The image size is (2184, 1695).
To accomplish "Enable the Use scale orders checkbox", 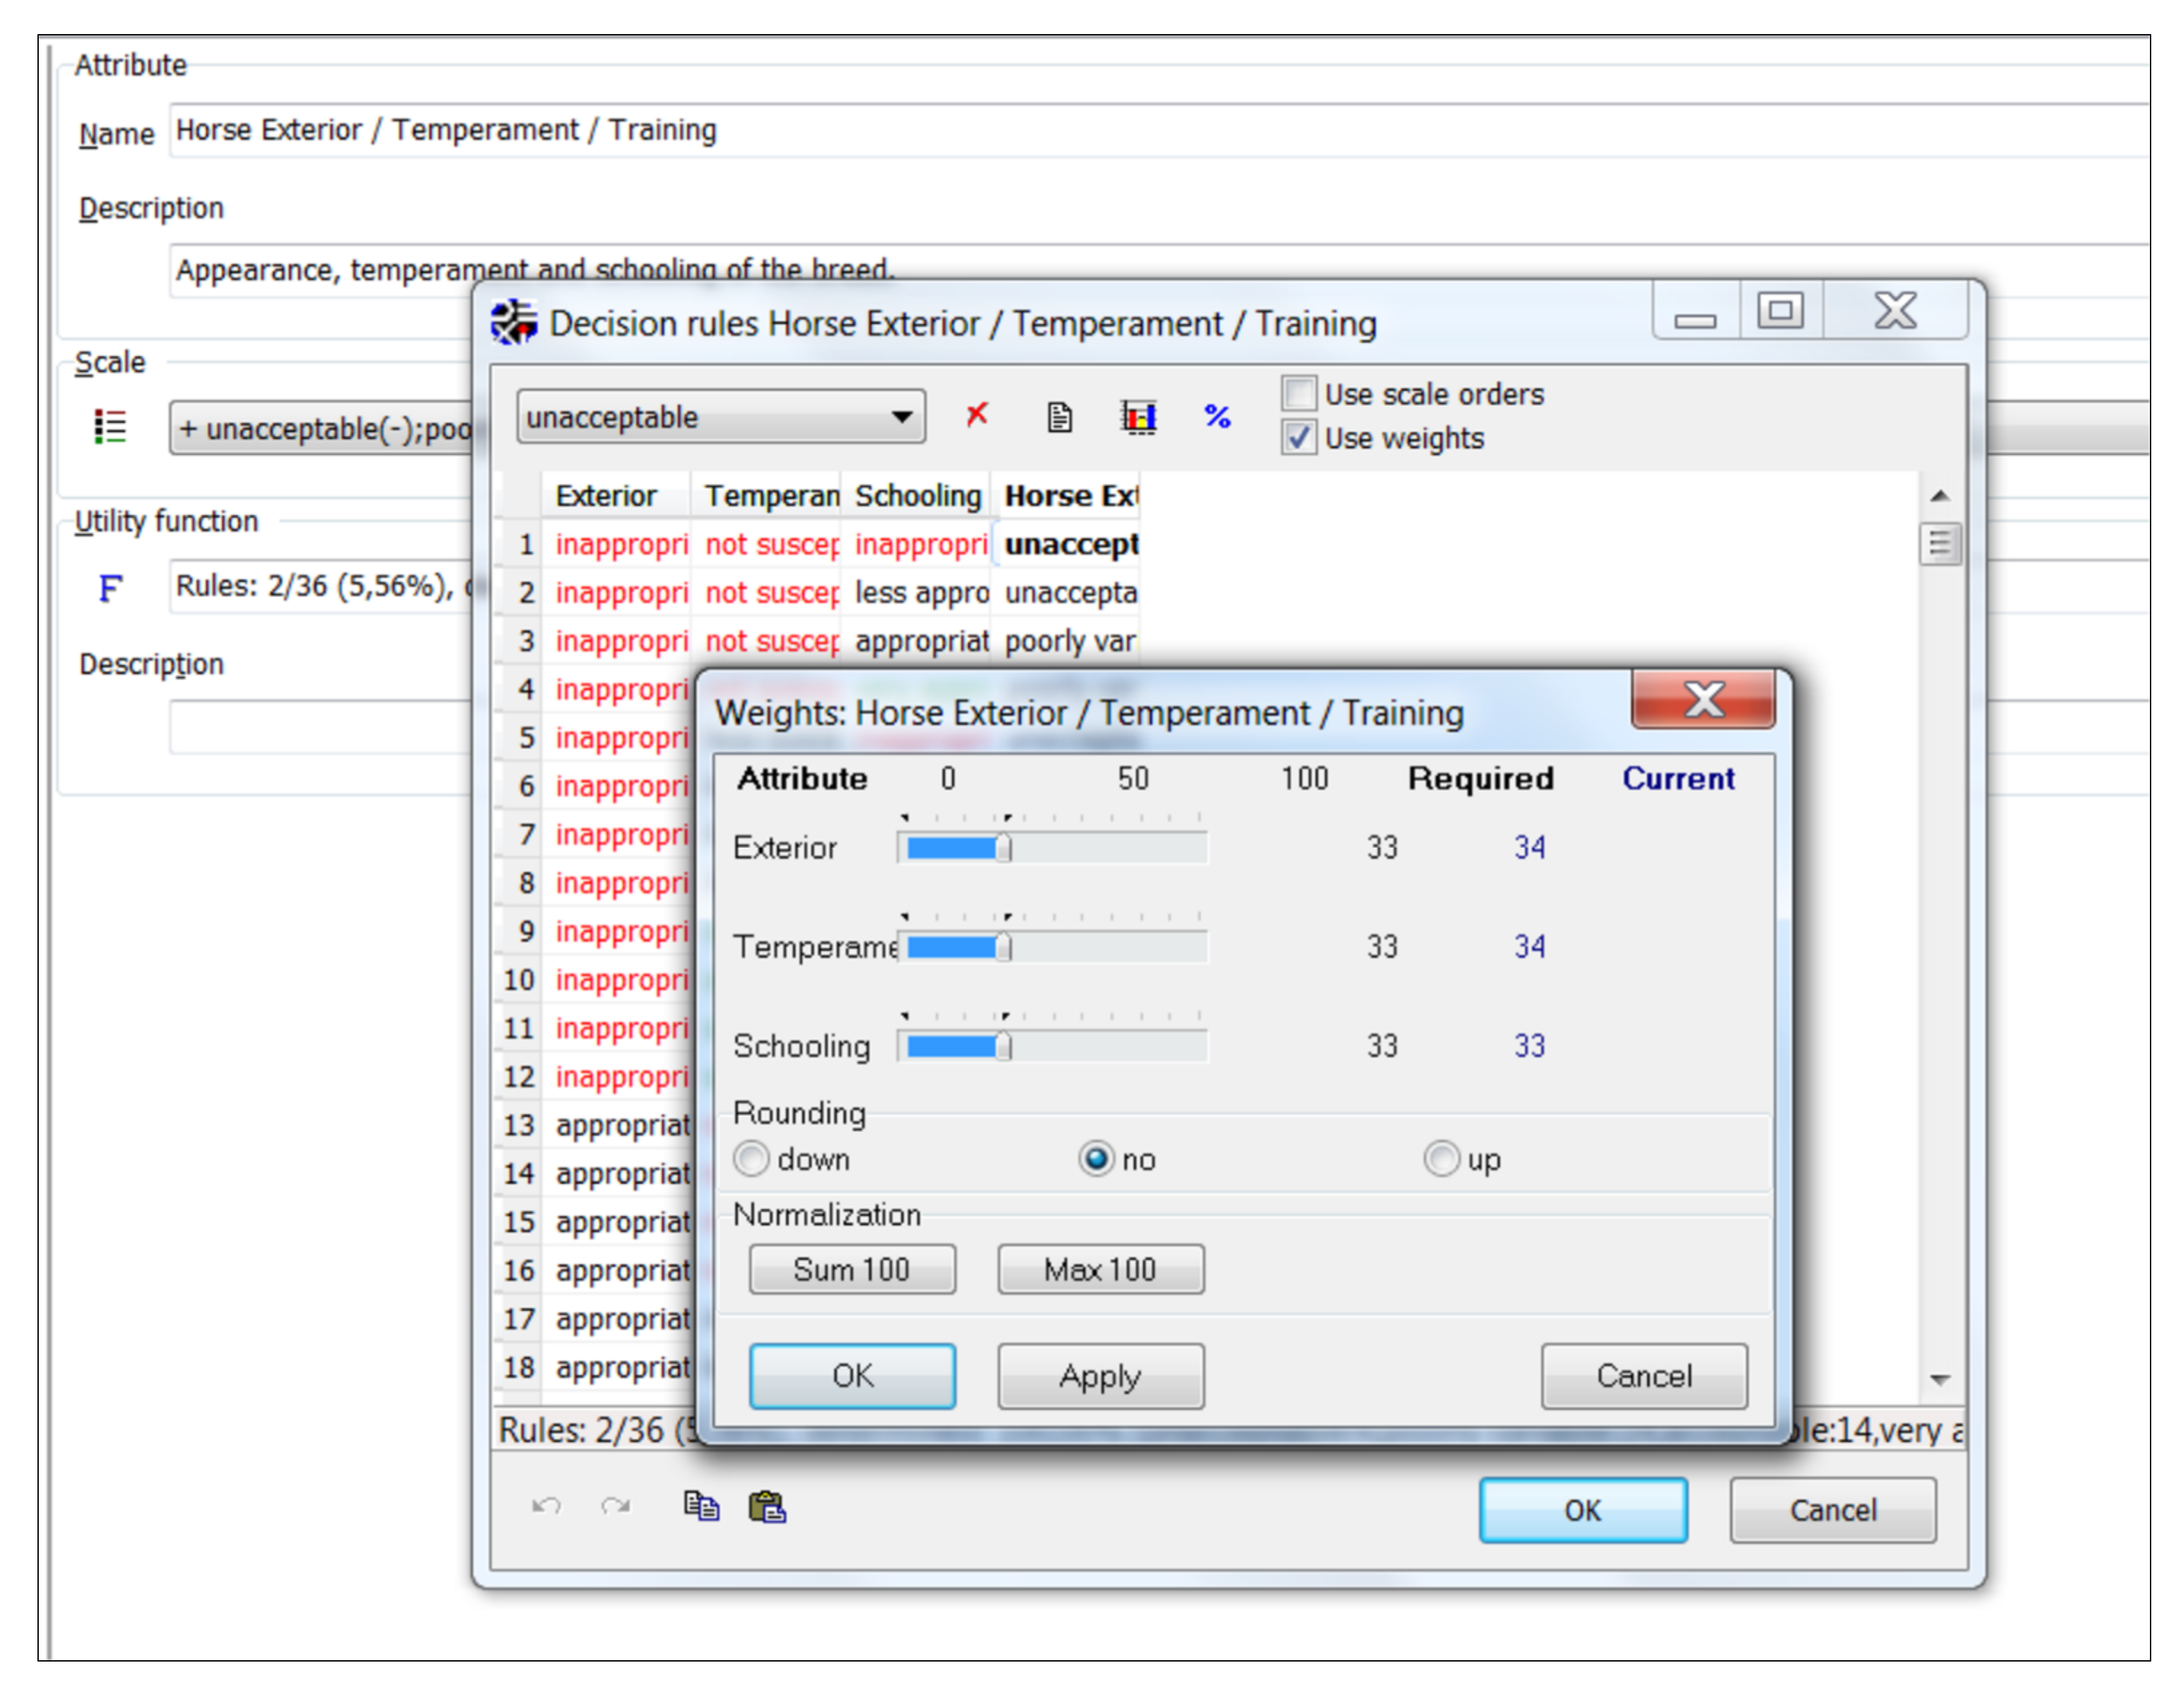I will pos(1299,394).
